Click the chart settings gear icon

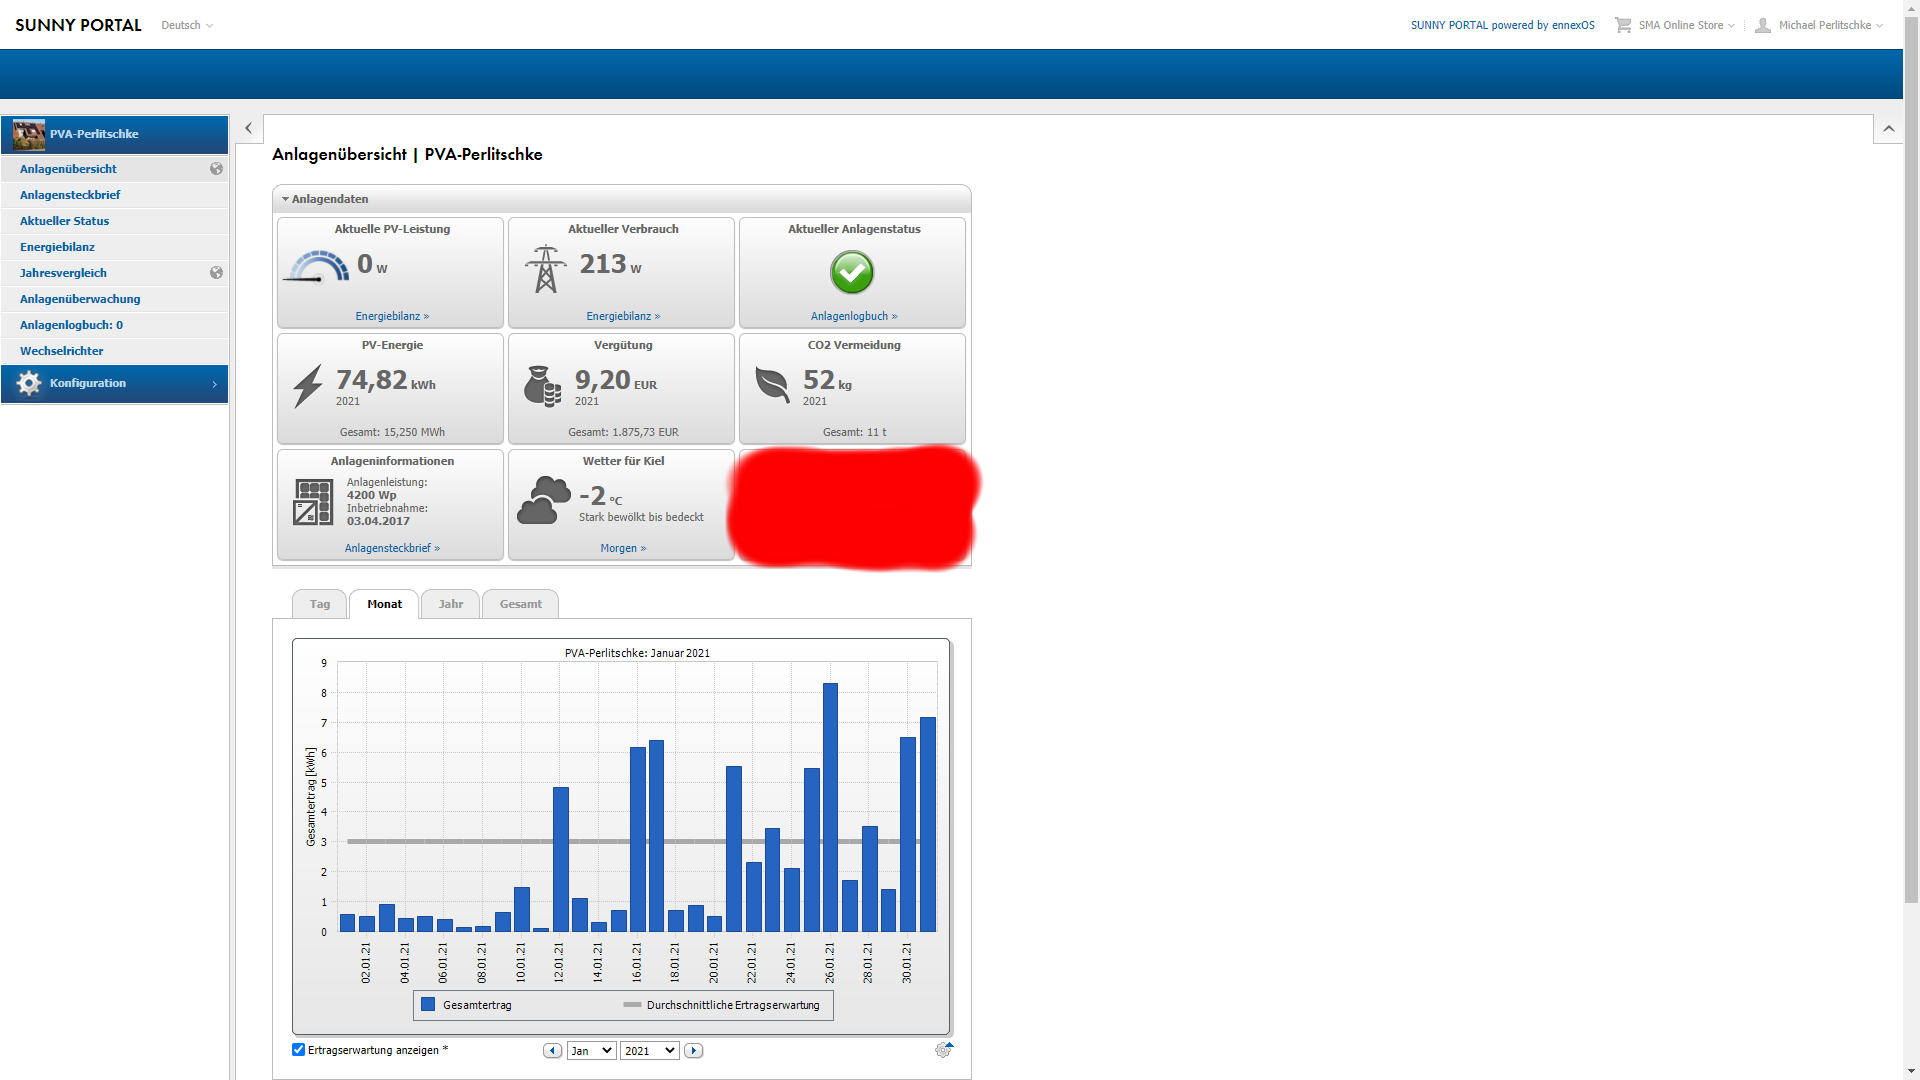click(943, 1050)
